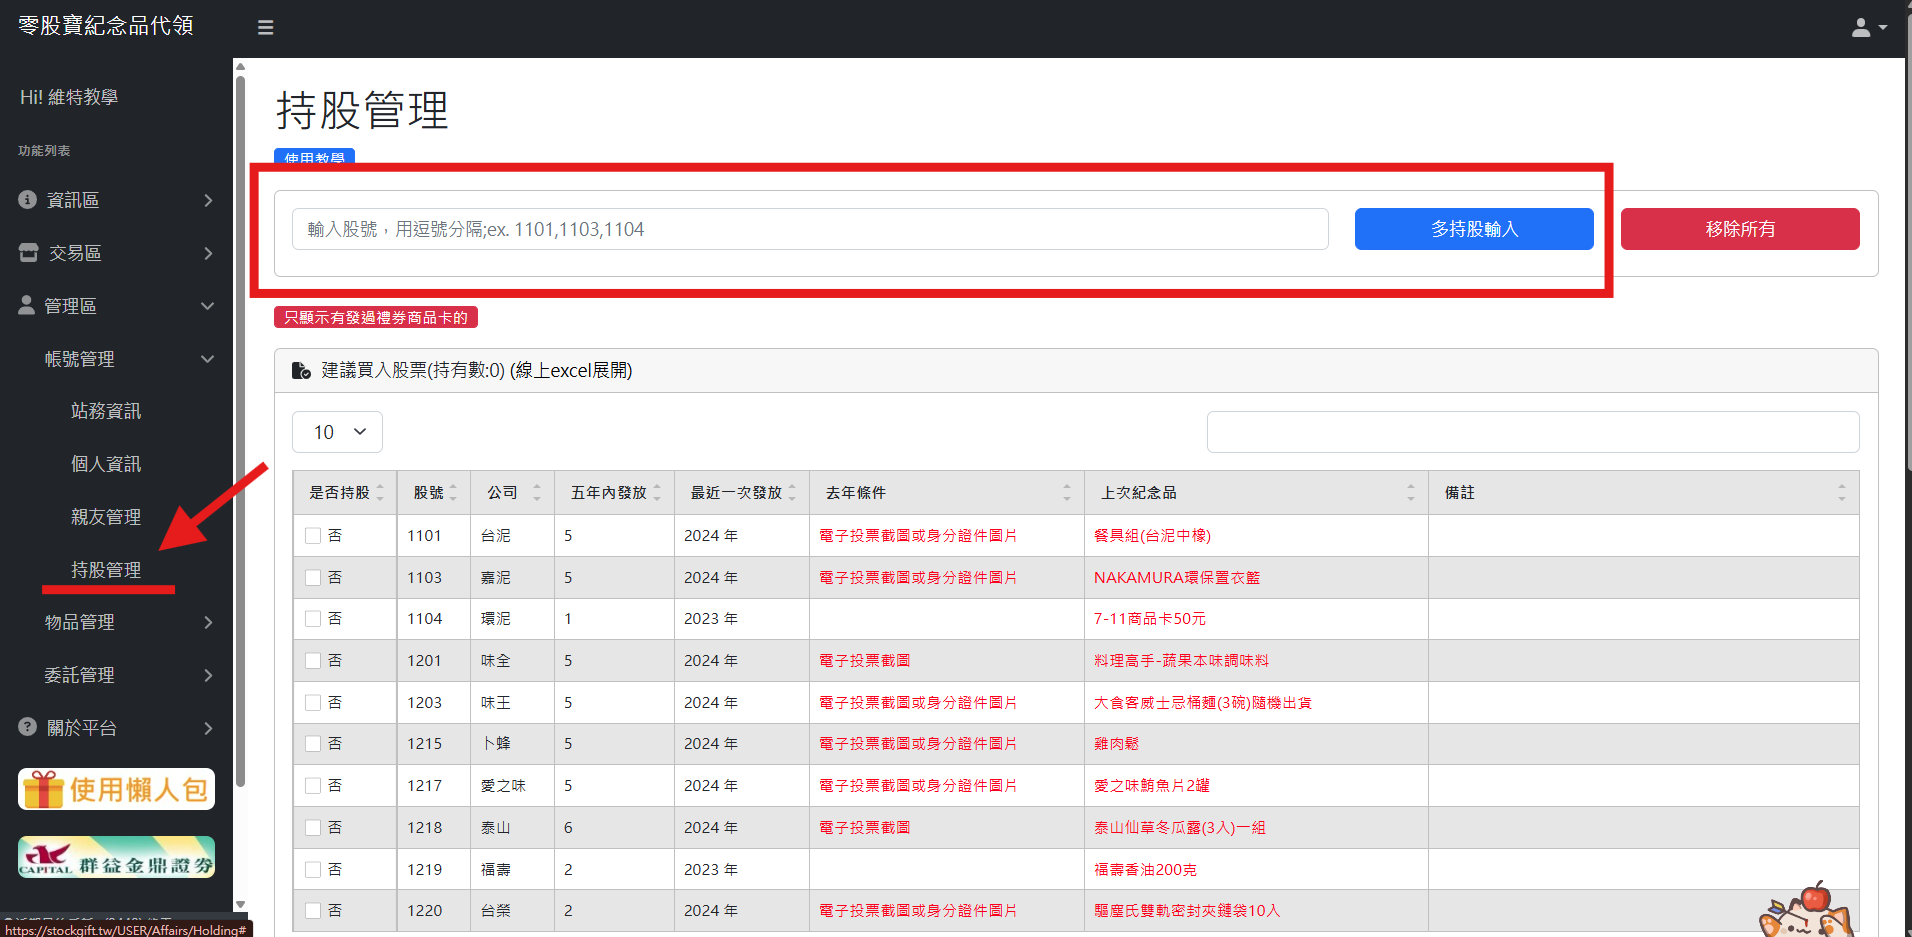Sort by 備註 column
The image size is (1912, 937).
1644,493
